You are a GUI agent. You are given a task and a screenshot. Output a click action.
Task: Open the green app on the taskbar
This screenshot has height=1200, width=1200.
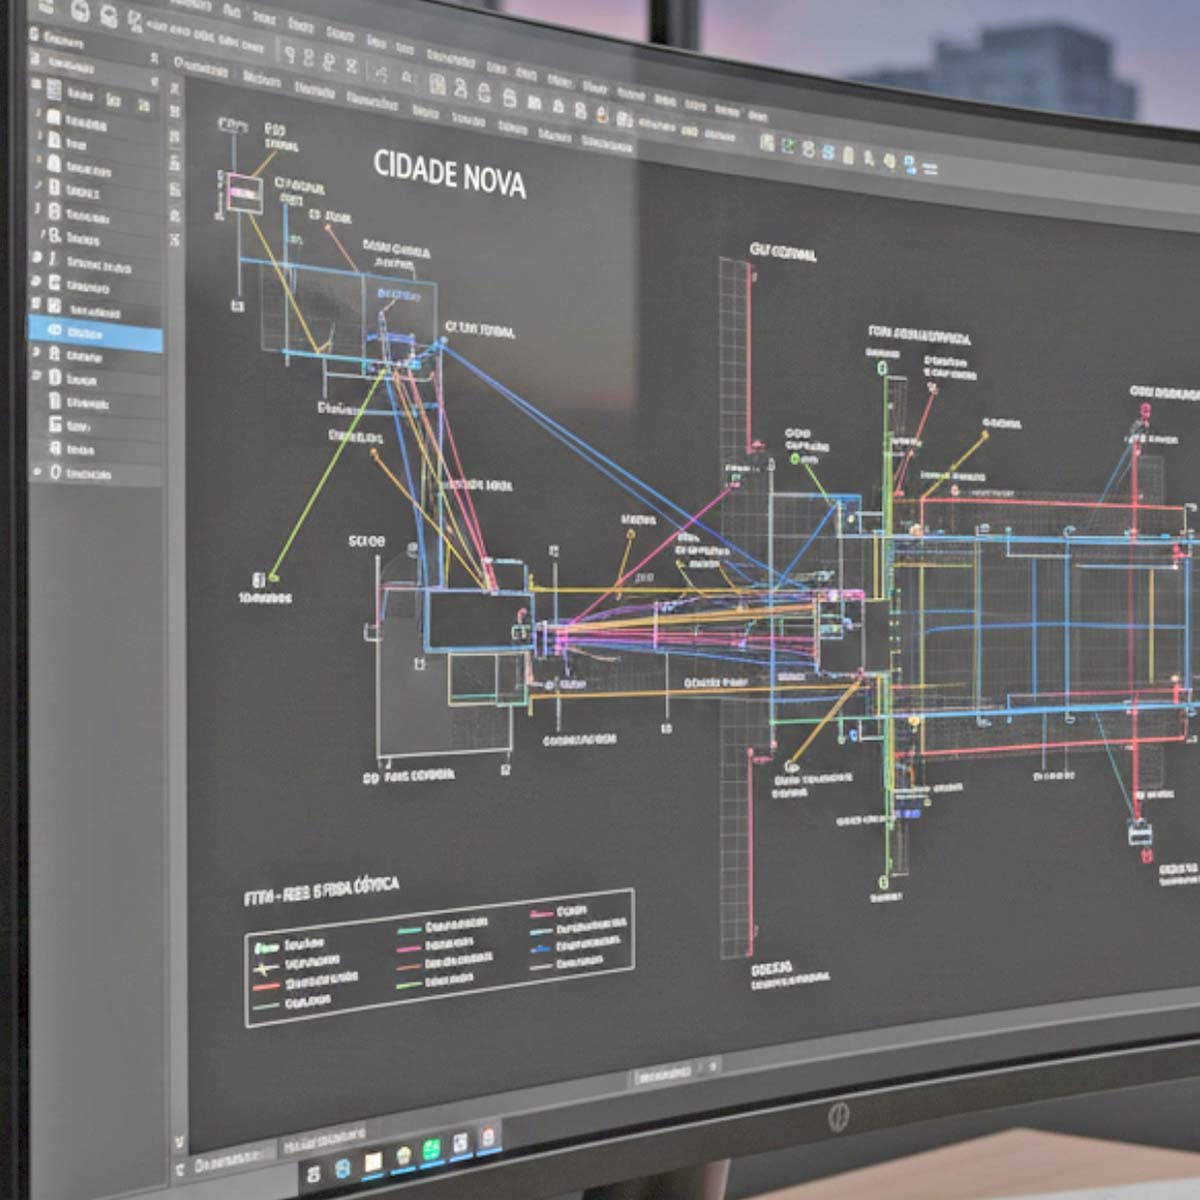click(432, 1151)
